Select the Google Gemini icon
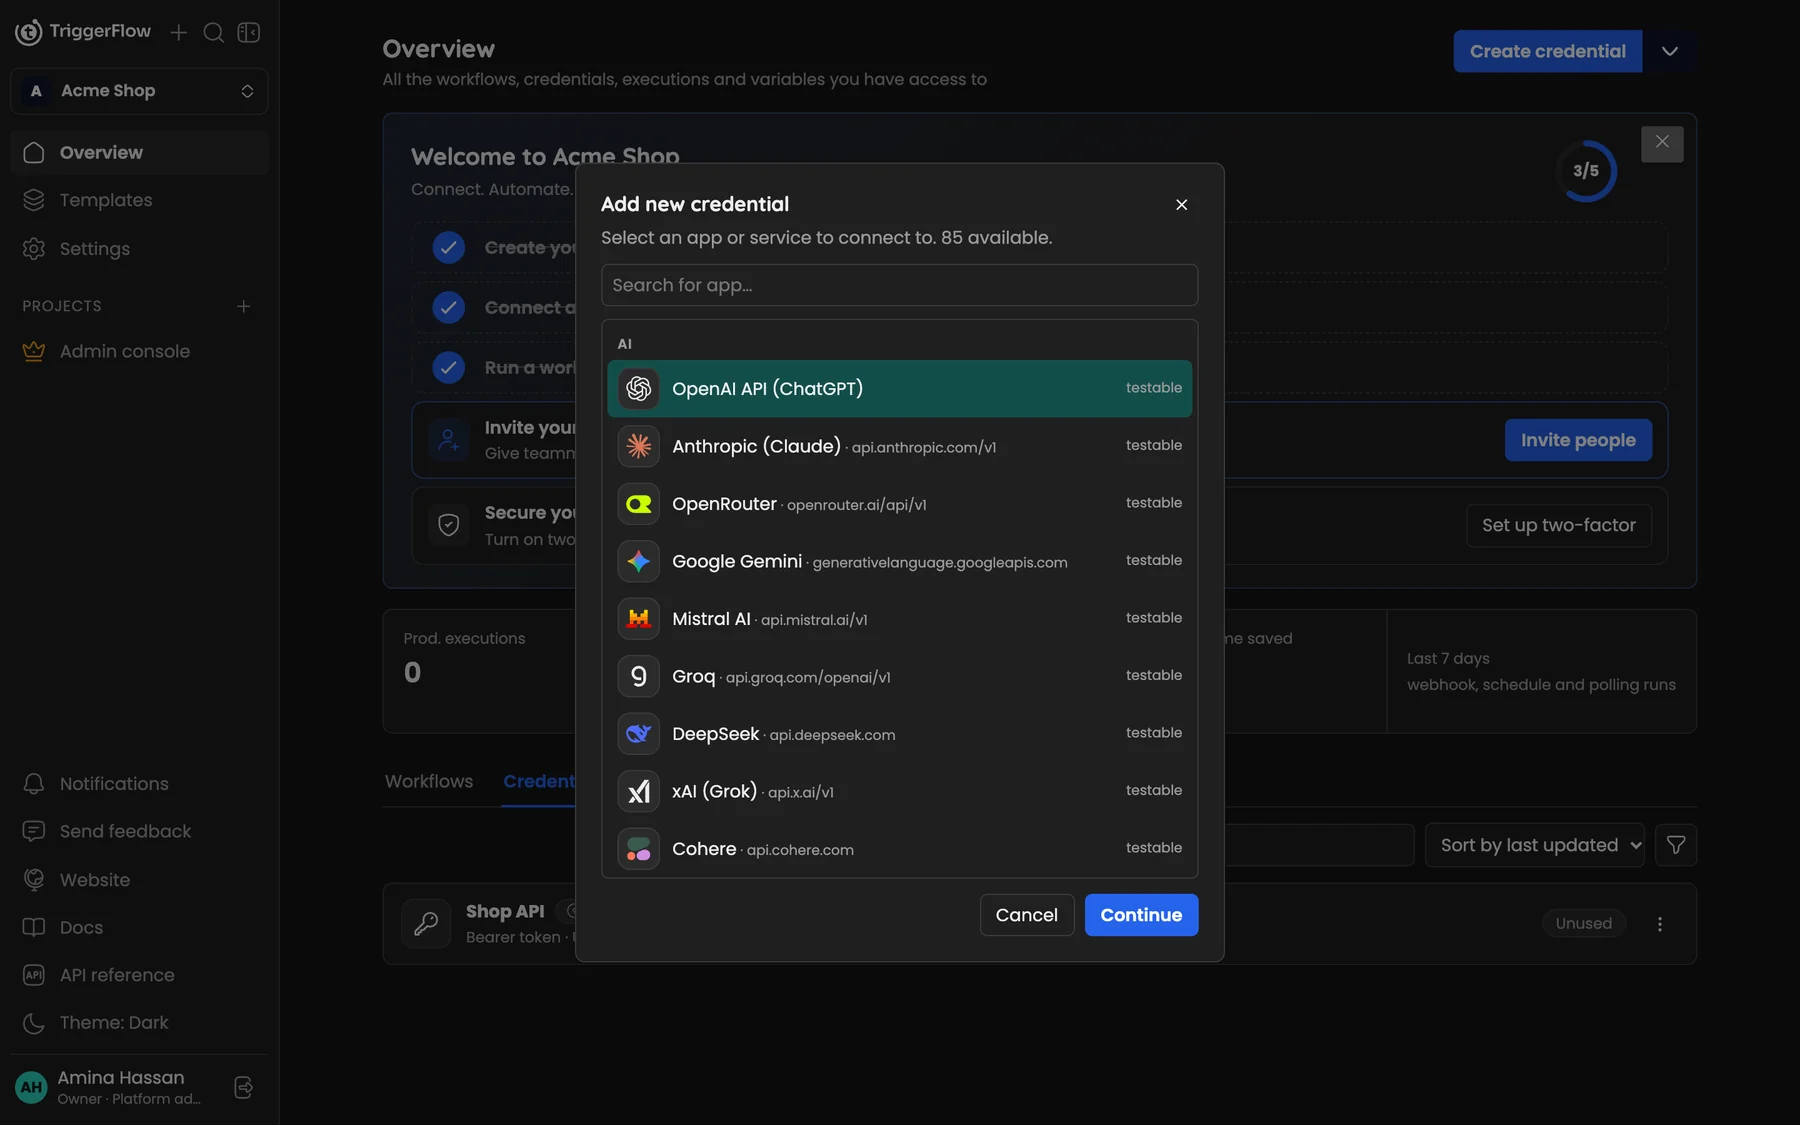 (x=638, y=561)
